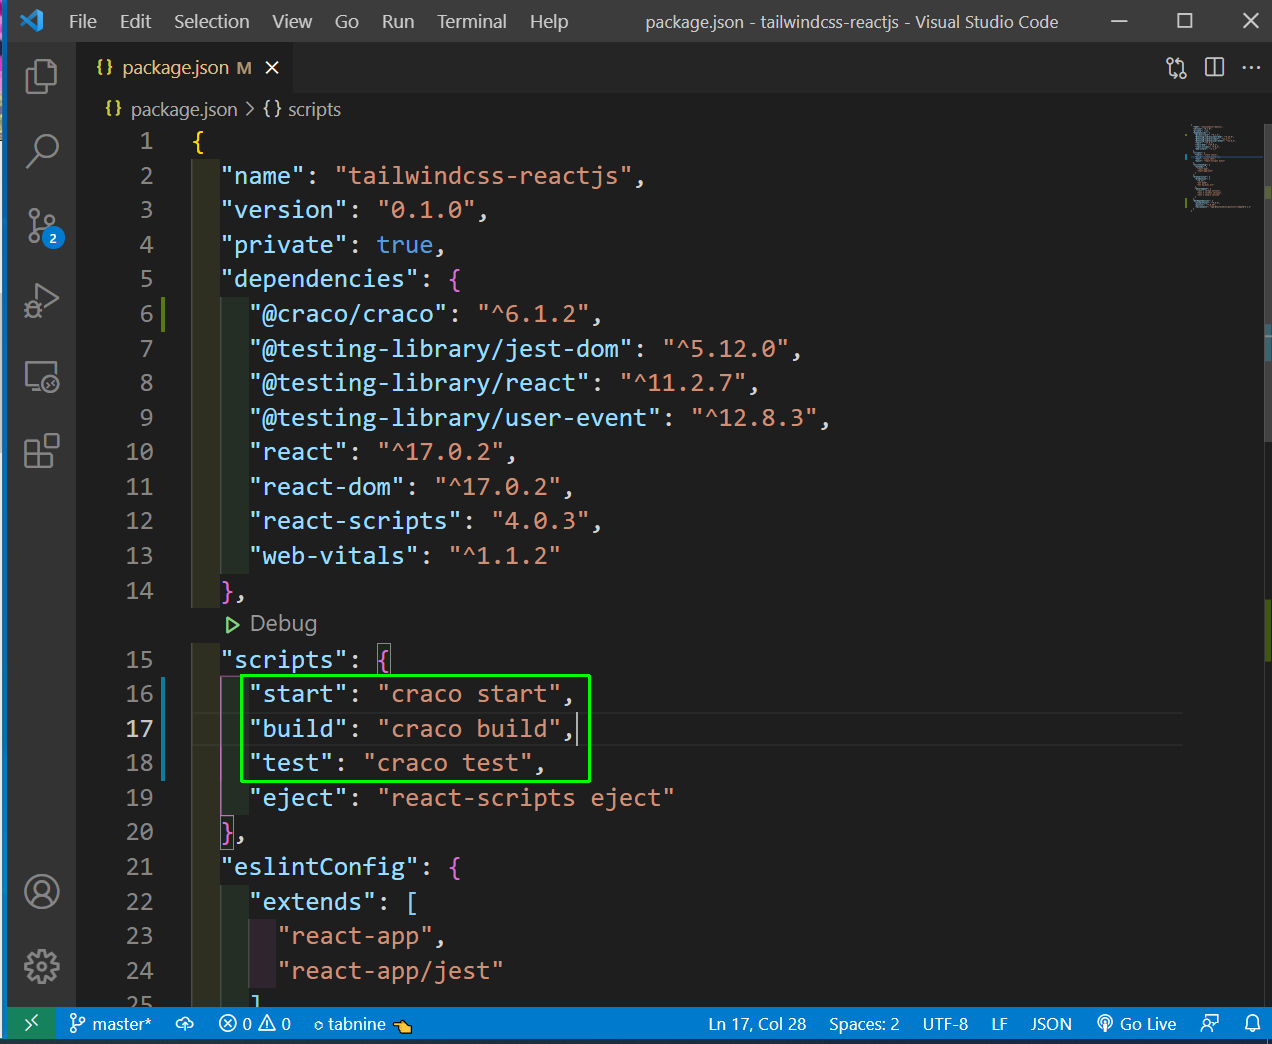Click the "extends" key text
Screen dimensions: 1272x1044
[313, 902]
